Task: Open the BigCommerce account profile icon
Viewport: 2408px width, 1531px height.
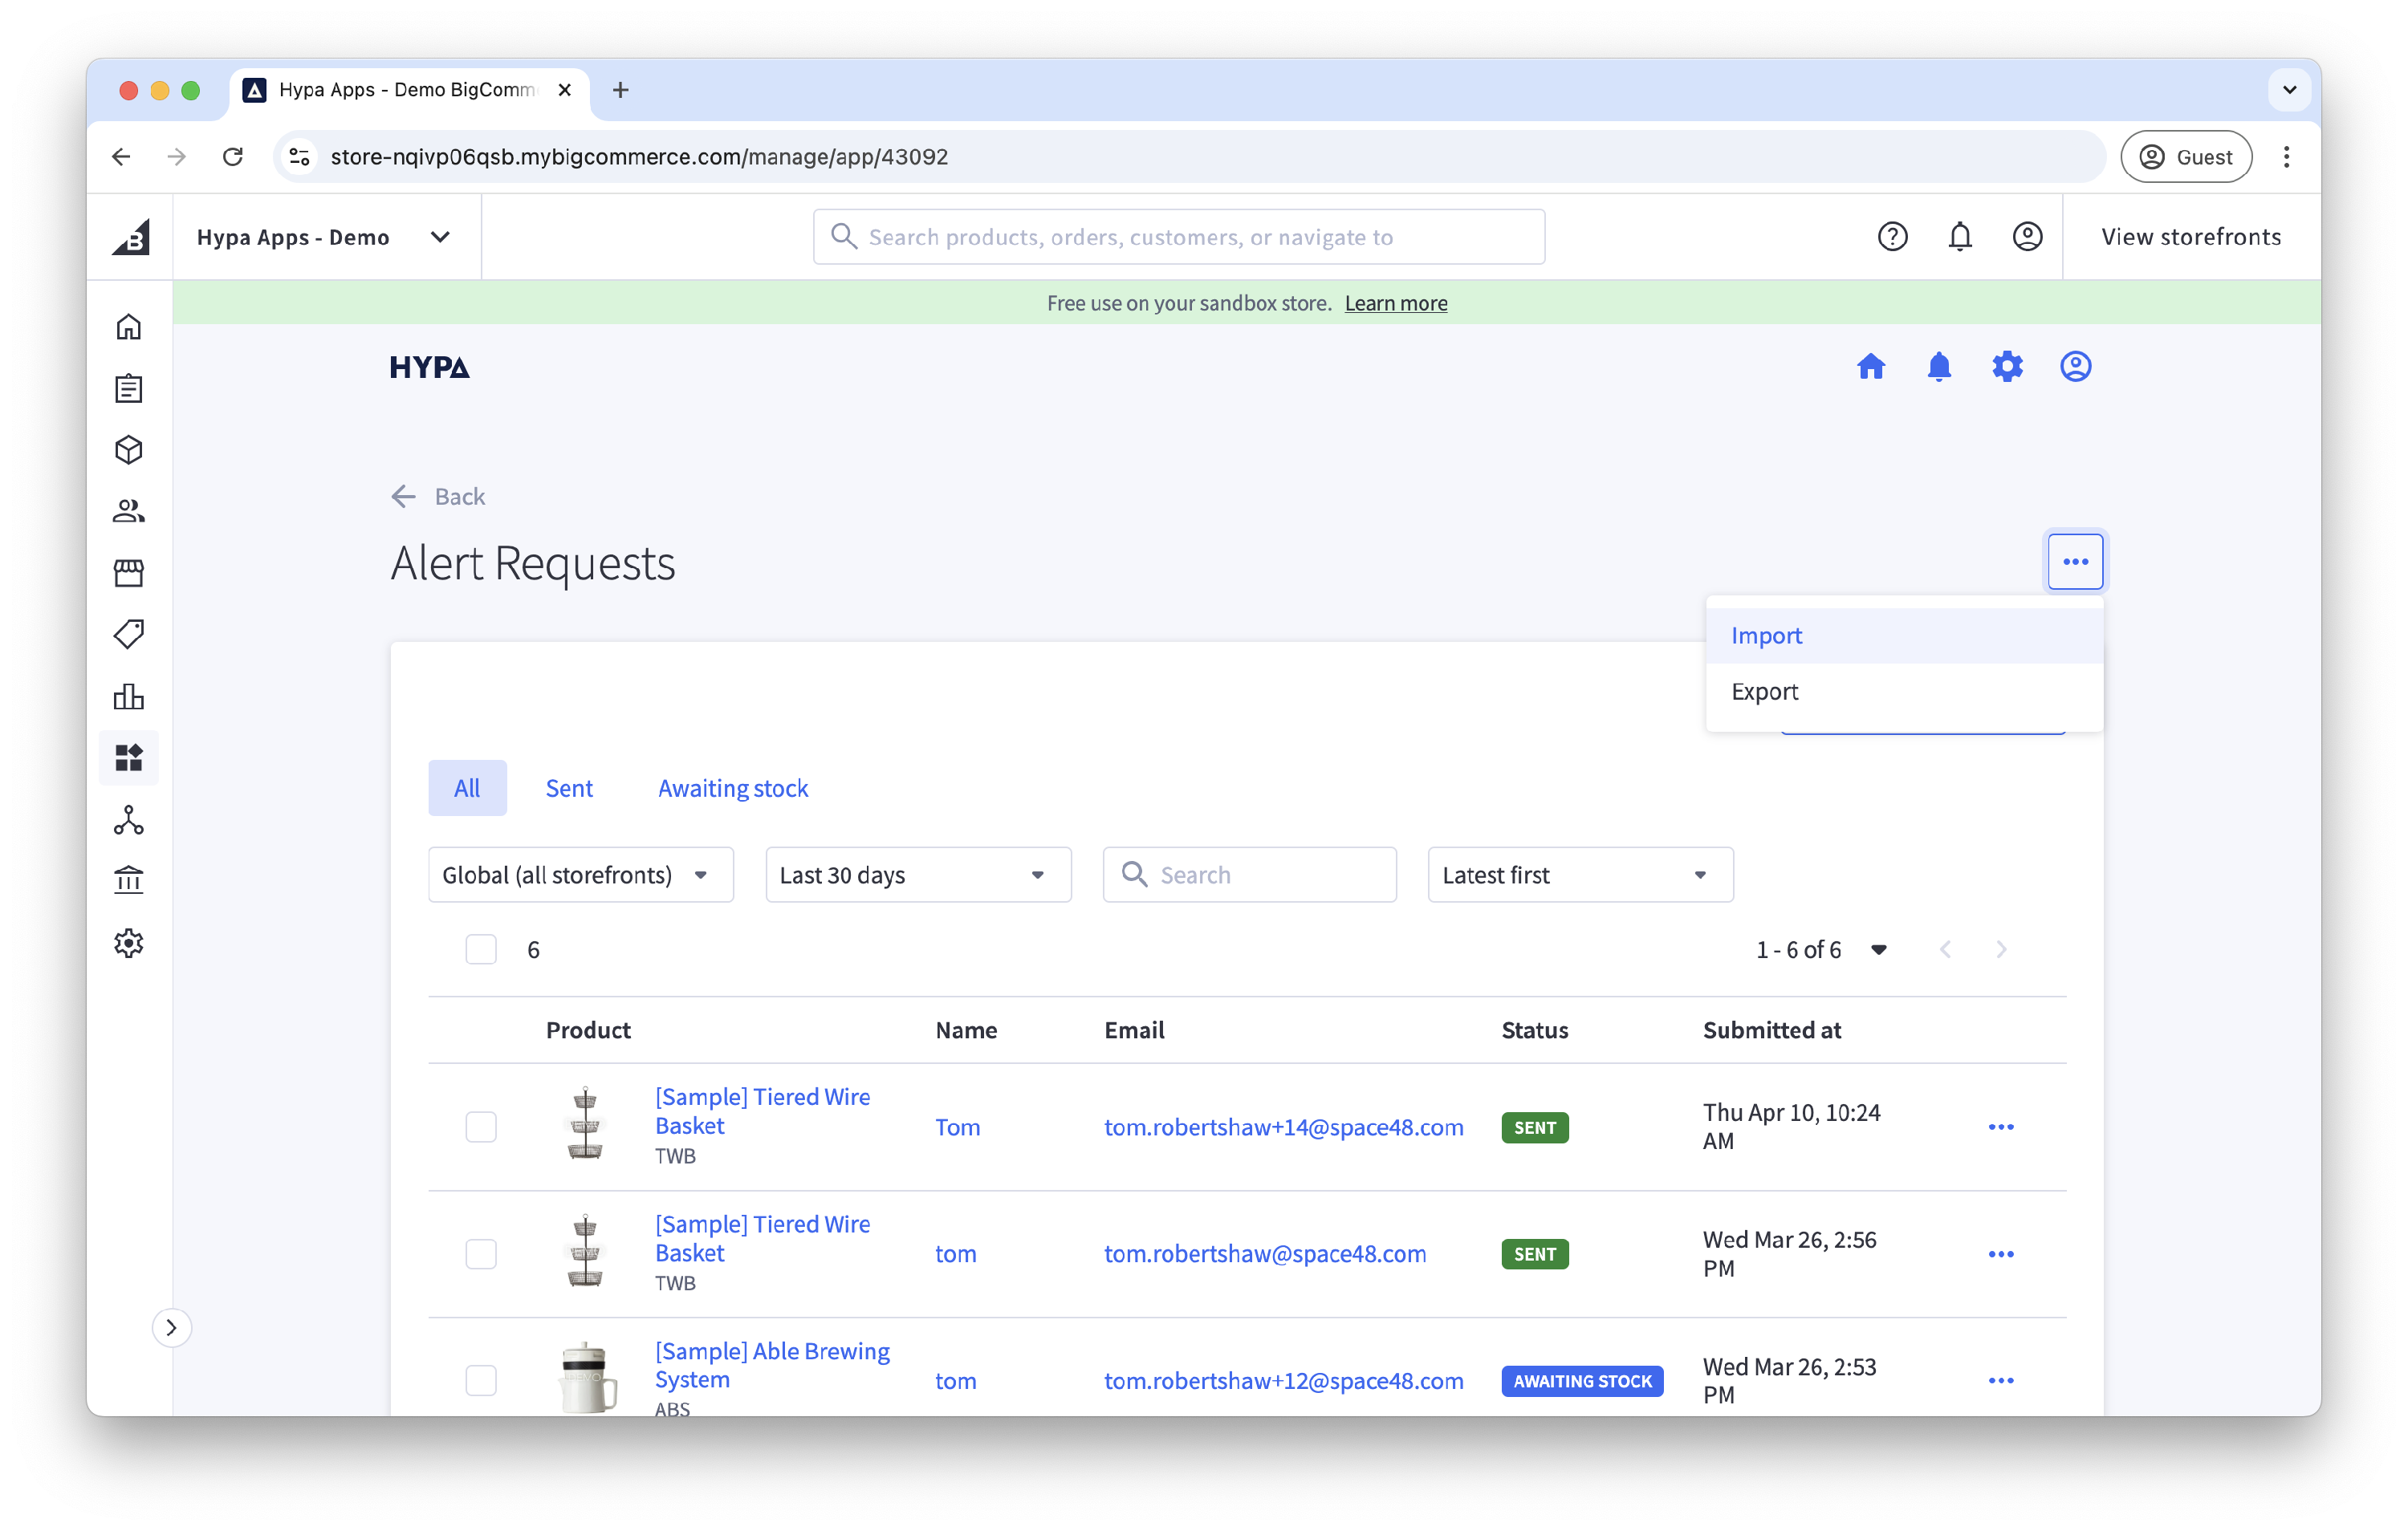Action: point(2027,237)
